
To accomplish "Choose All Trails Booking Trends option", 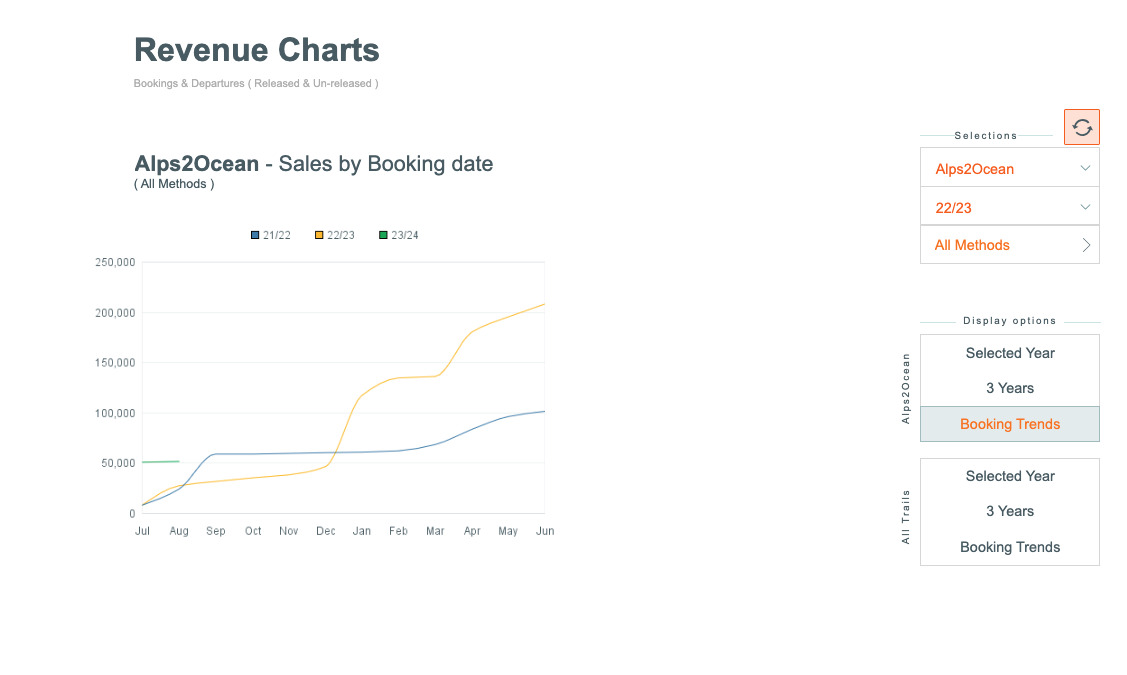I will point(1009,547).
